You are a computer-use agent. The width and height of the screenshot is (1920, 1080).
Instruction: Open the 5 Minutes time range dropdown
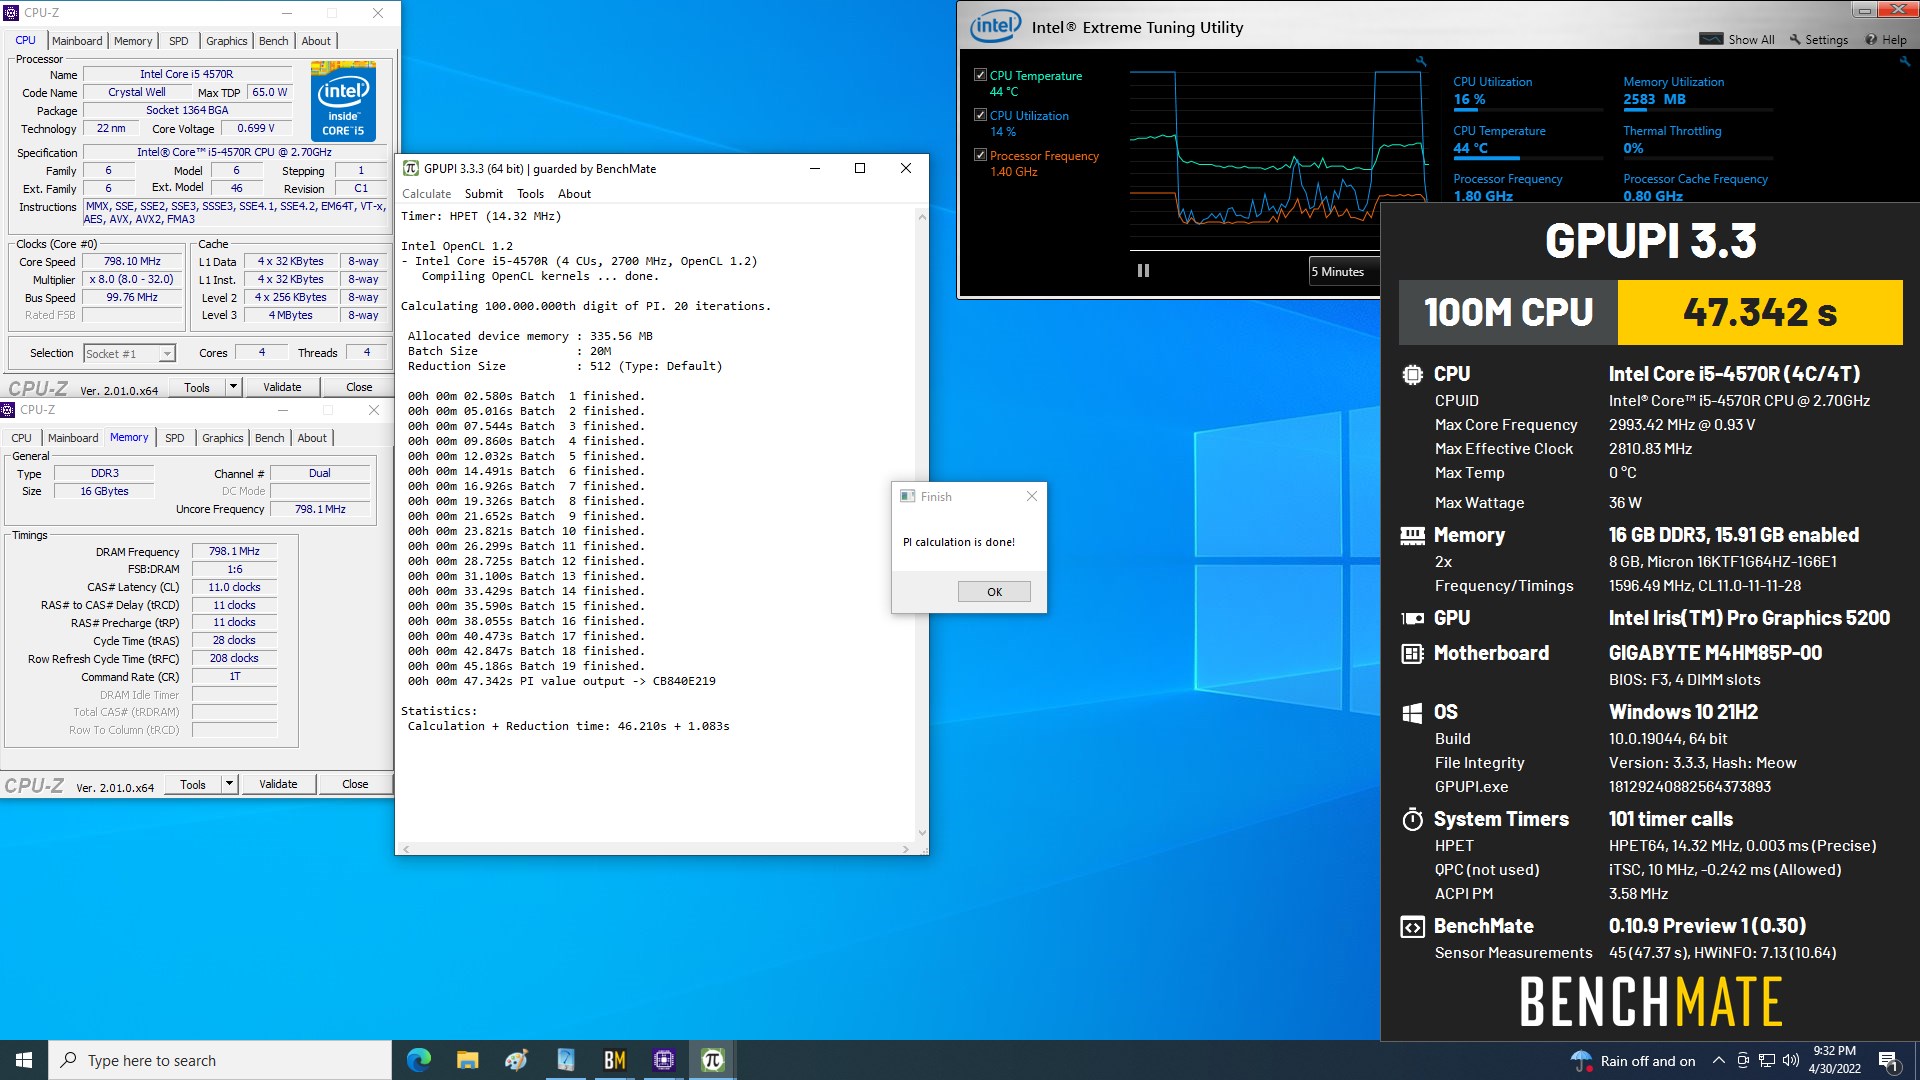tap(1344, 271)
